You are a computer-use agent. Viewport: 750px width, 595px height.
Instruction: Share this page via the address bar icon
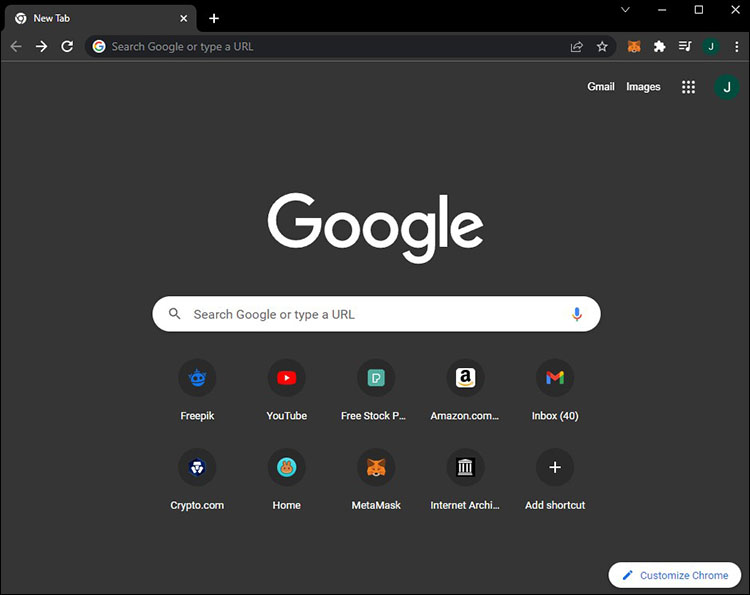click(x=577, y=46)
